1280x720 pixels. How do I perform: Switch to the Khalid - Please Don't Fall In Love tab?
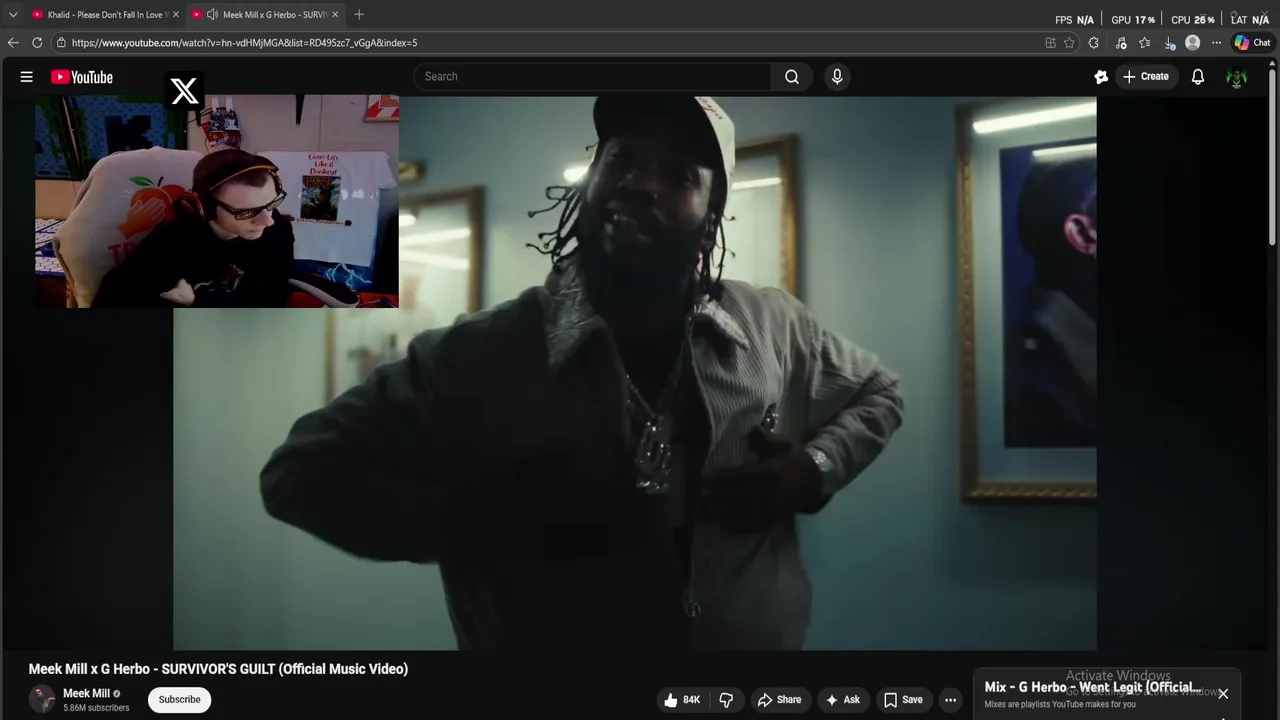(x=105, y=15)
